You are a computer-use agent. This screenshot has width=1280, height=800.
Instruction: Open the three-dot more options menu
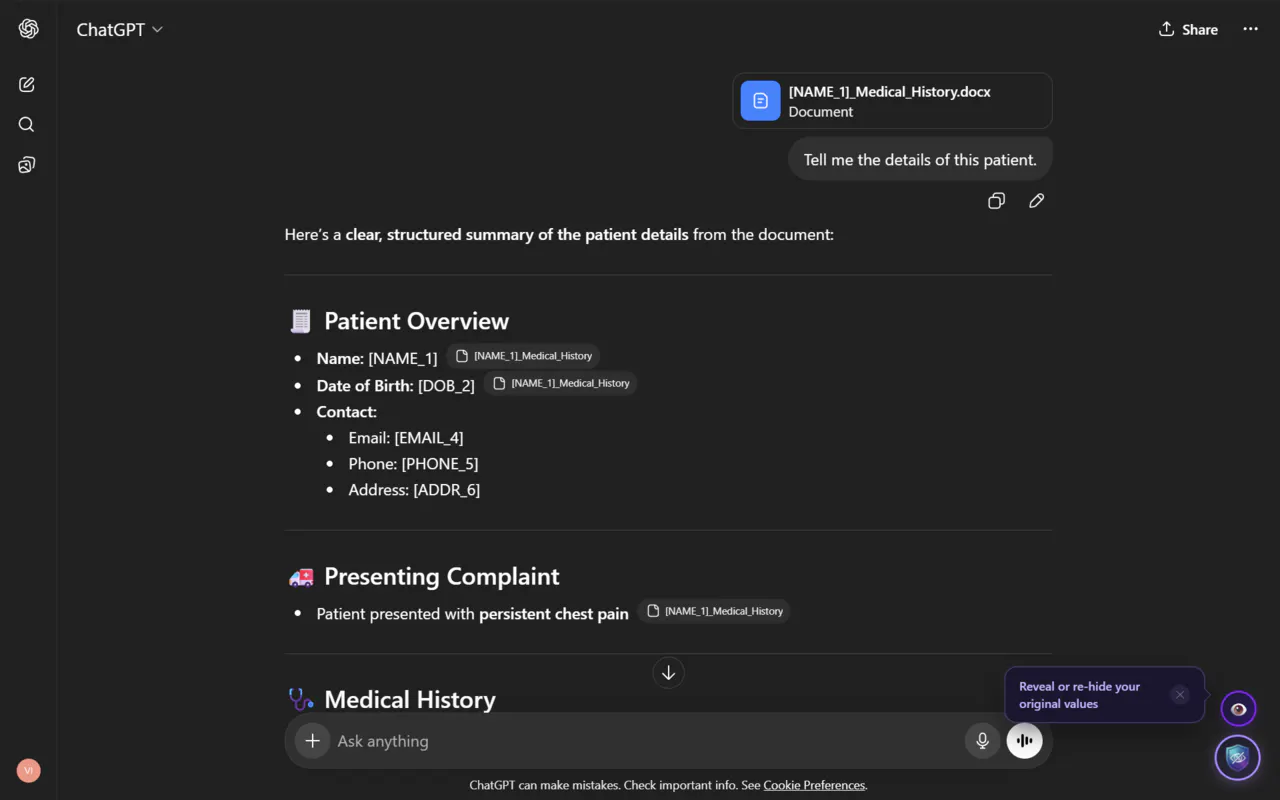(x=1251, y=29)
